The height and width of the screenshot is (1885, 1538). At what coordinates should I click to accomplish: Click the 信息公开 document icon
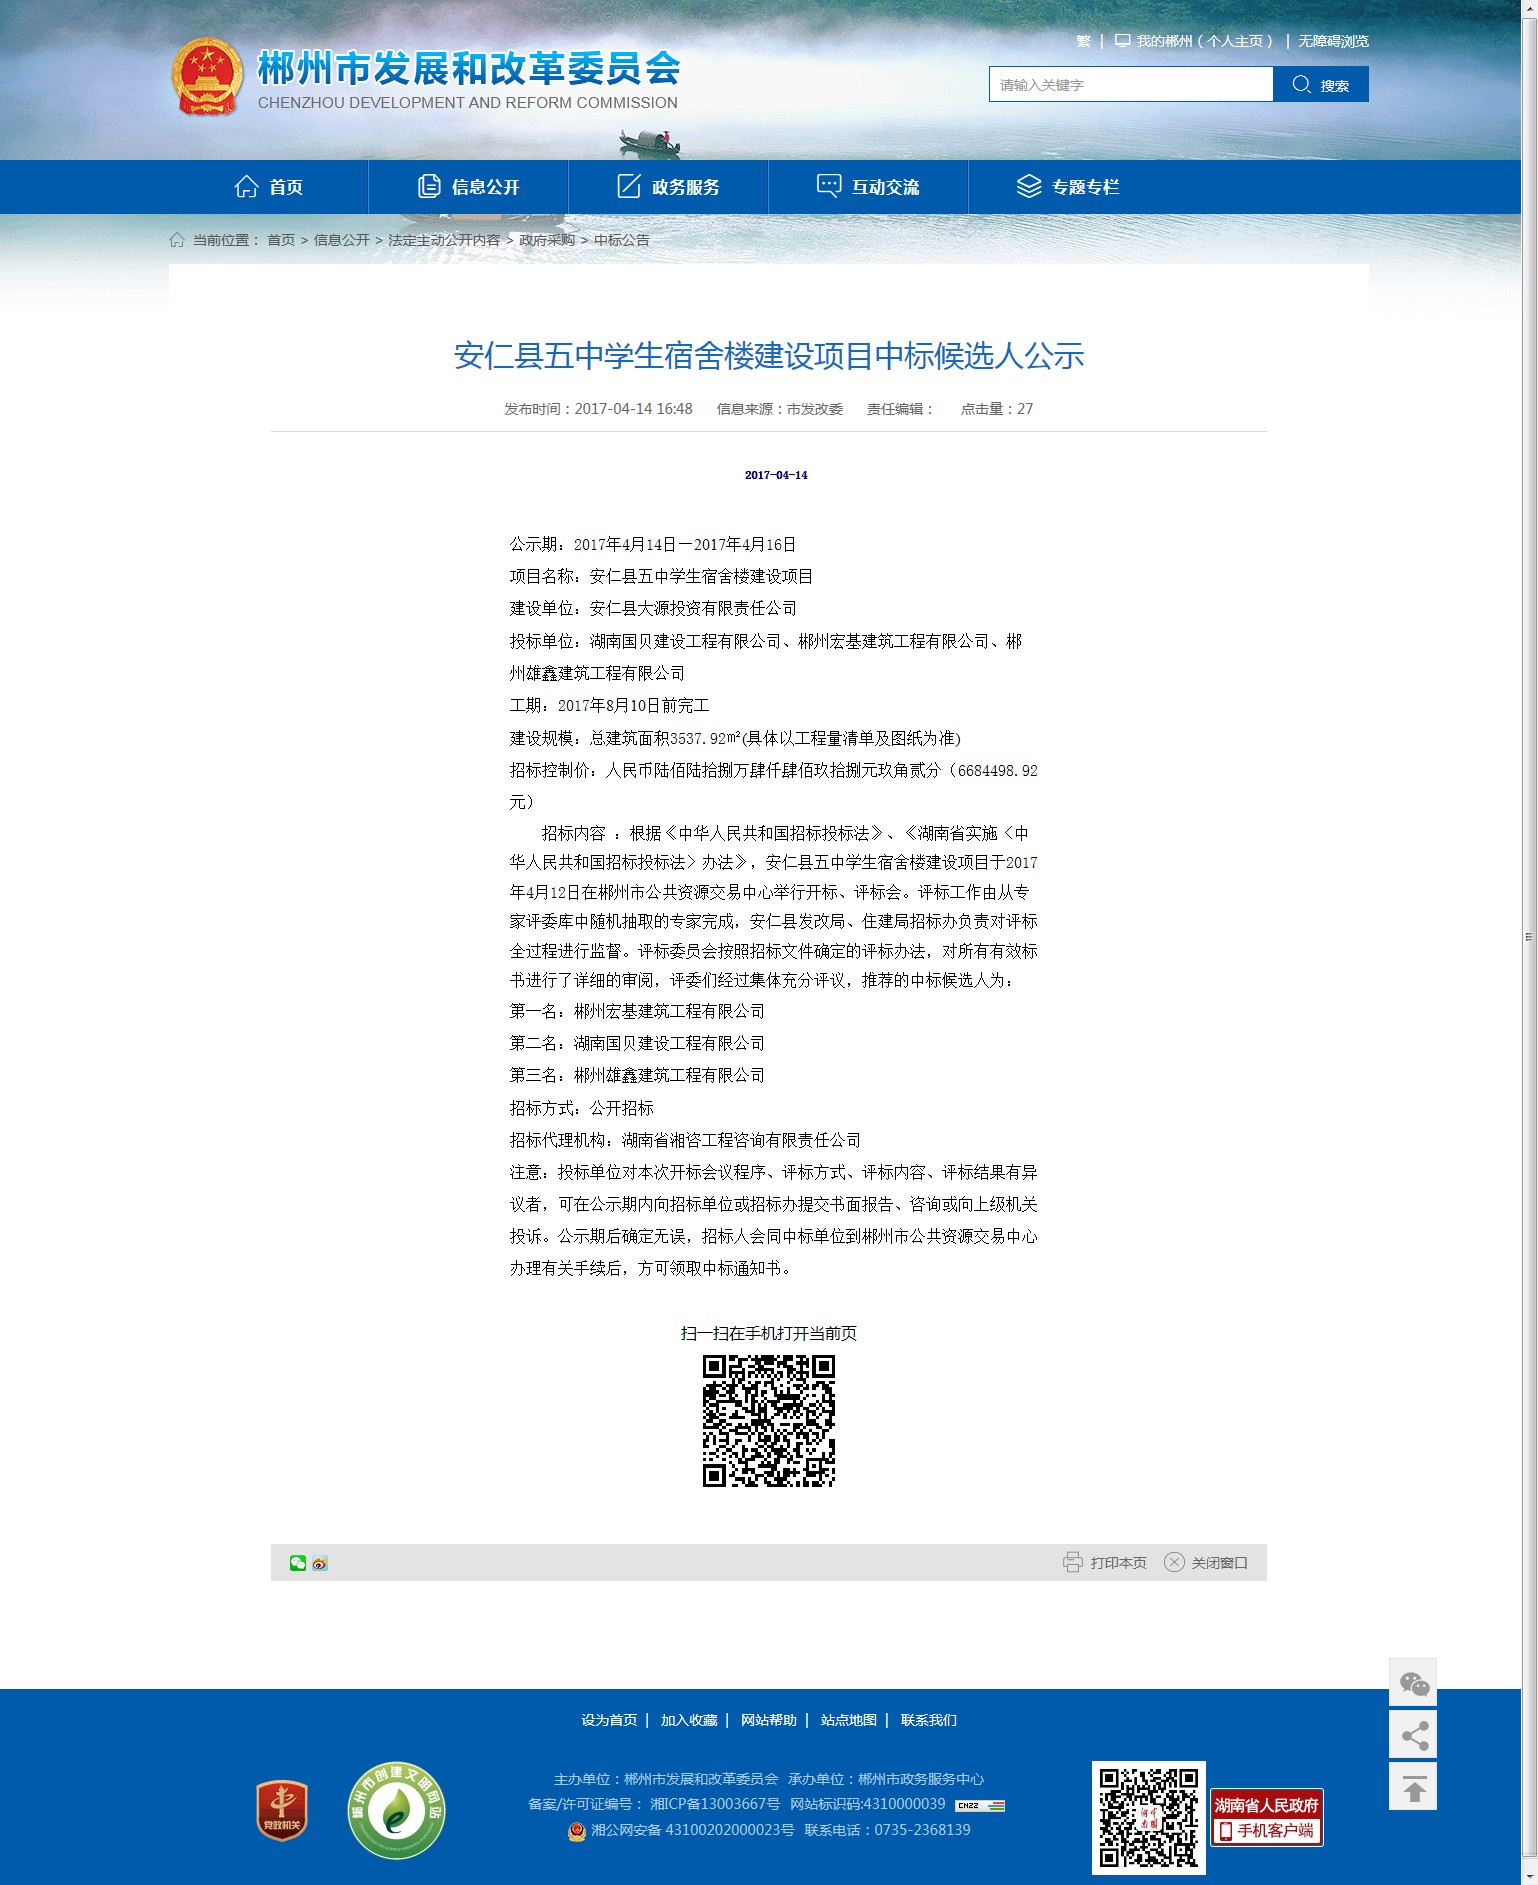[x=429, y=186]
